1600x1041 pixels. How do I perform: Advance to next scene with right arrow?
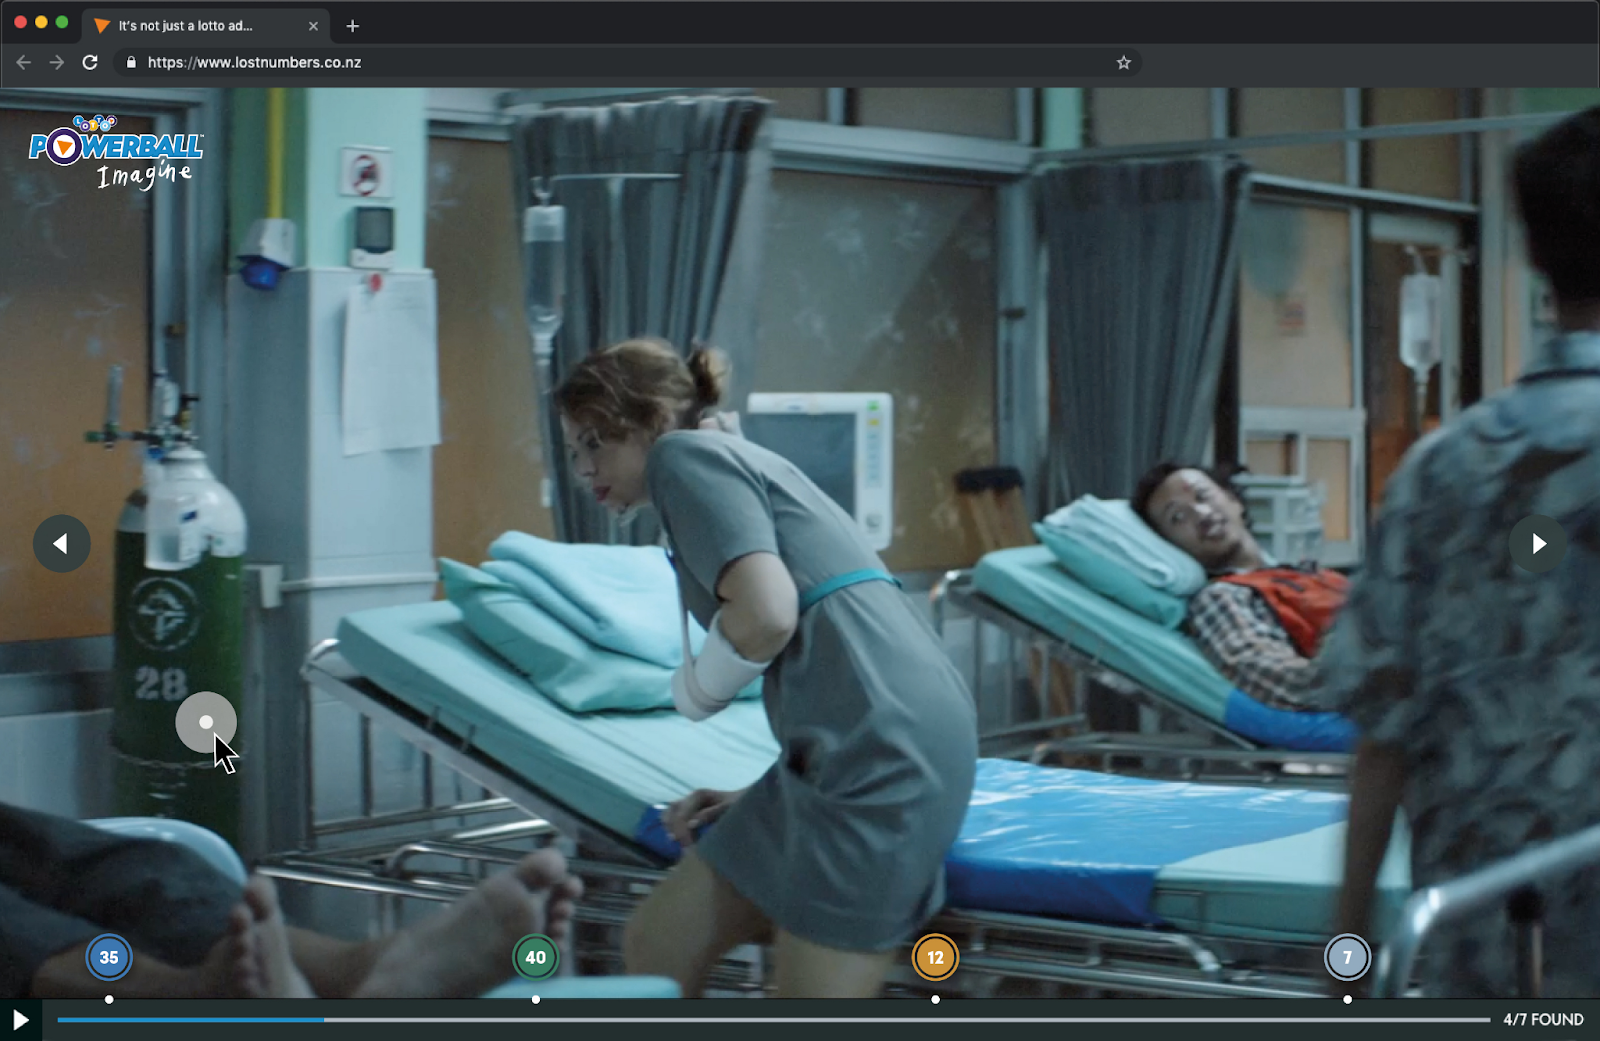(x=1538, y=544)
